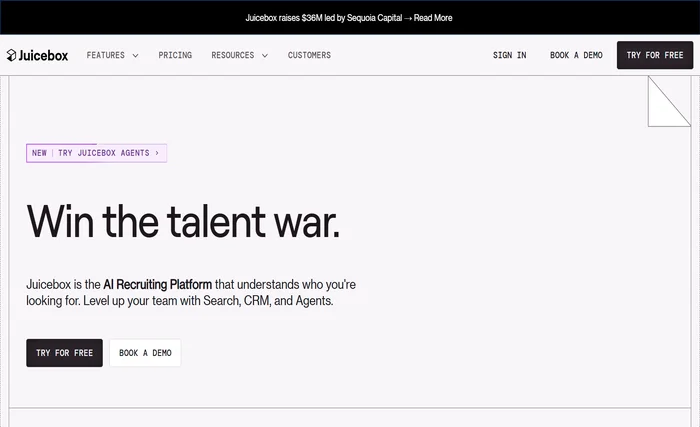700x427 pixels.
Task: Open the Resources menu label
Action: coord(233,55)
